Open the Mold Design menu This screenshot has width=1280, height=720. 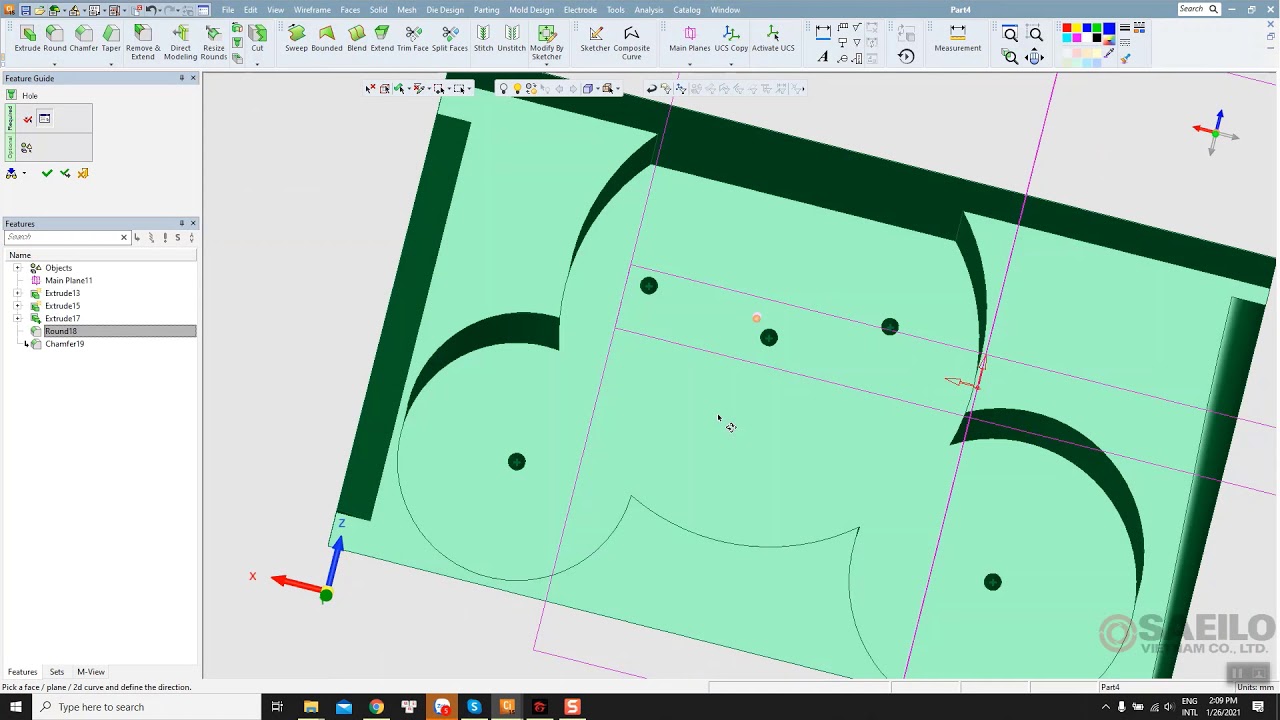click(531, 10)
